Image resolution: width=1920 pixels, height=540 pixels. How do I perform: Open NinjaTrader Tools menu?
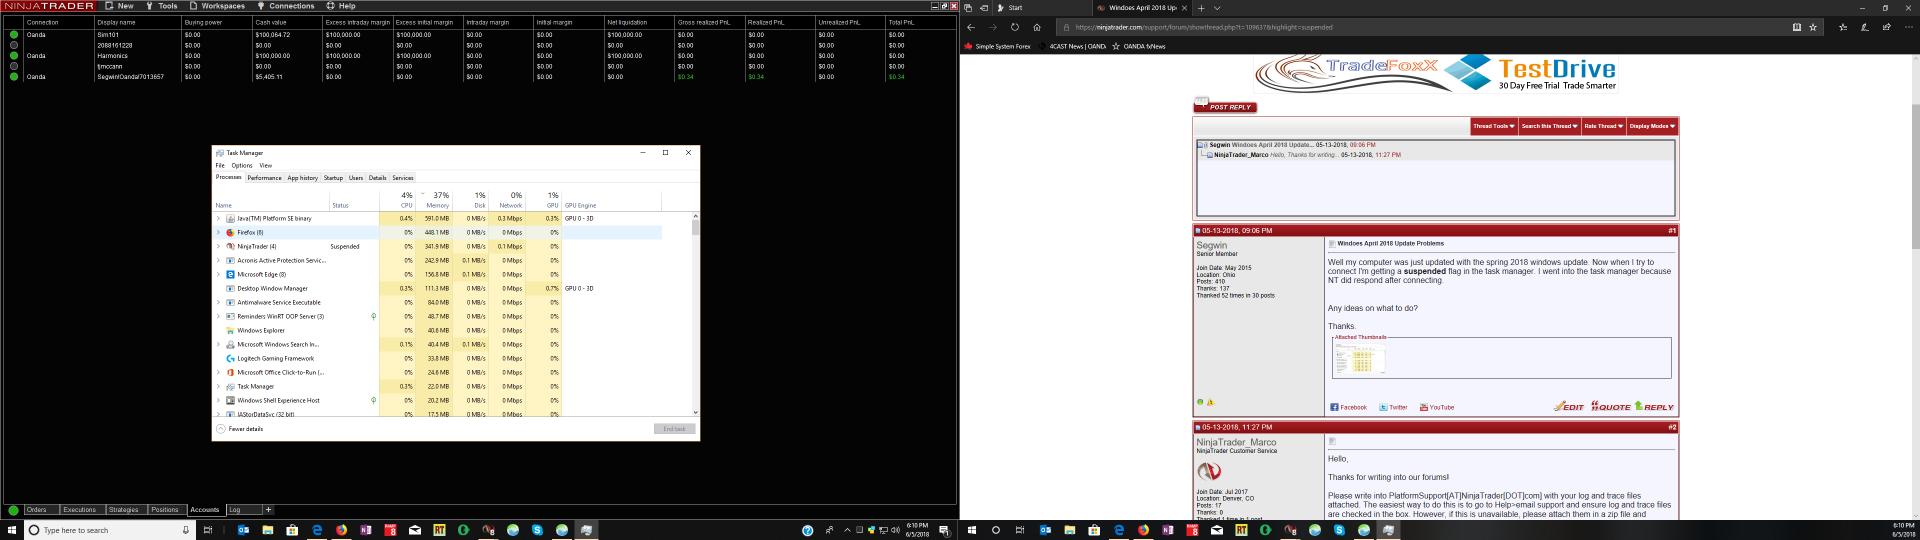tap(162, 6)
